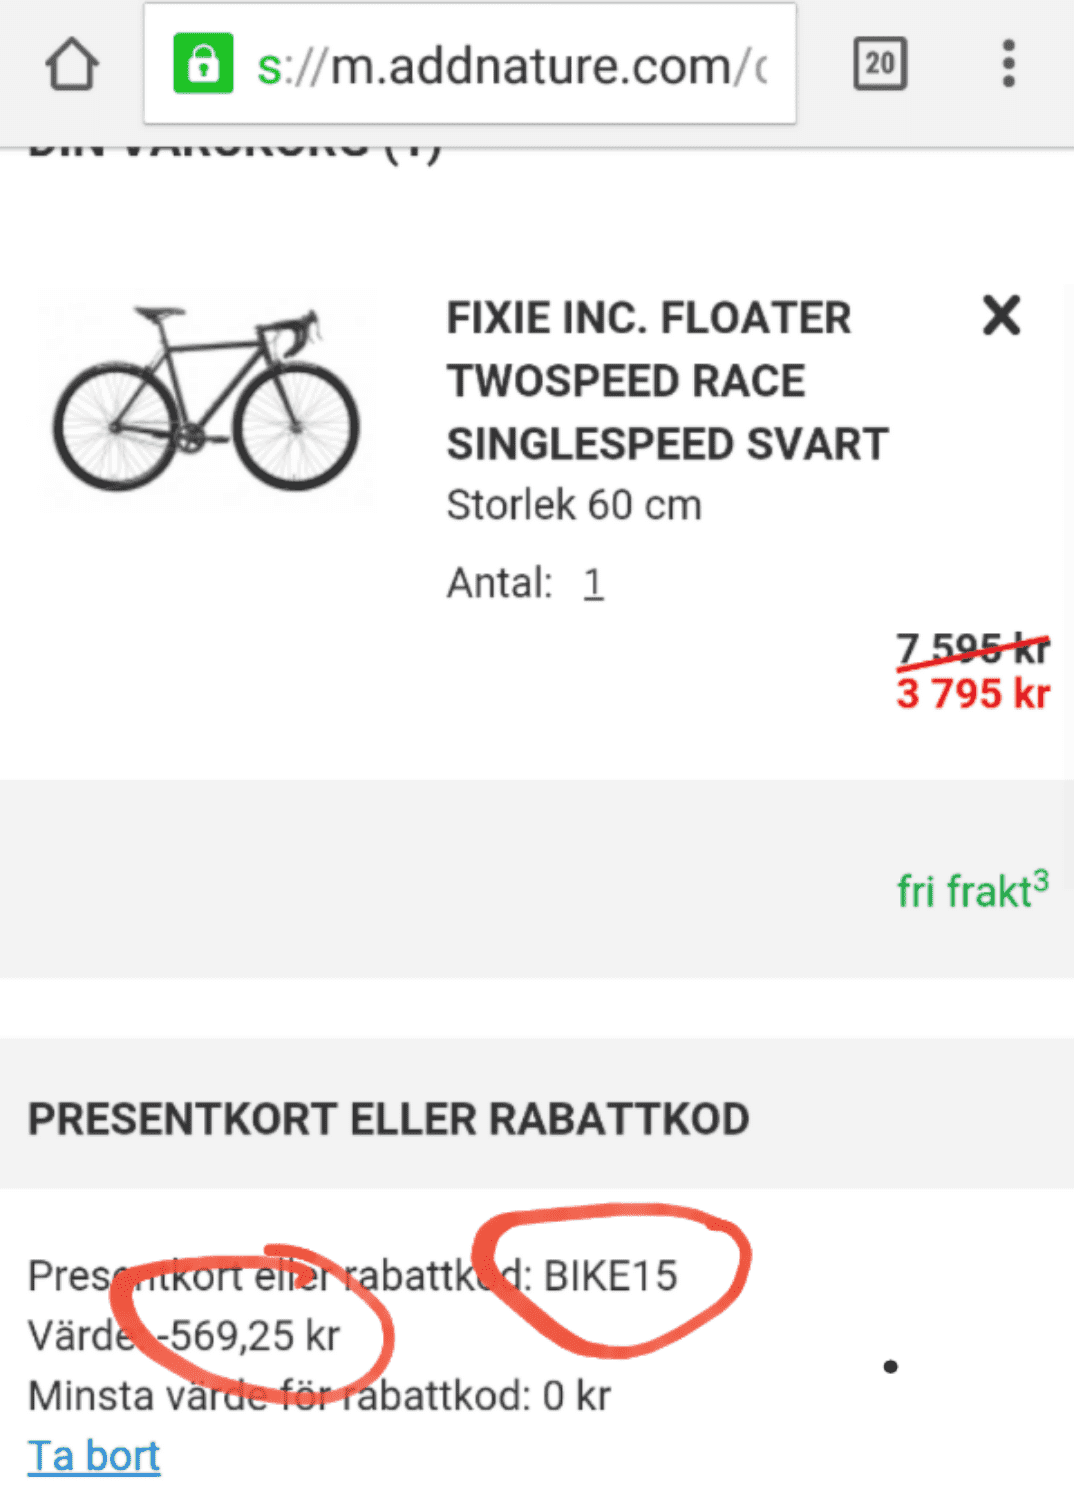
Task: Click the 3 795 kr sale price
Action: coord(973,693)
